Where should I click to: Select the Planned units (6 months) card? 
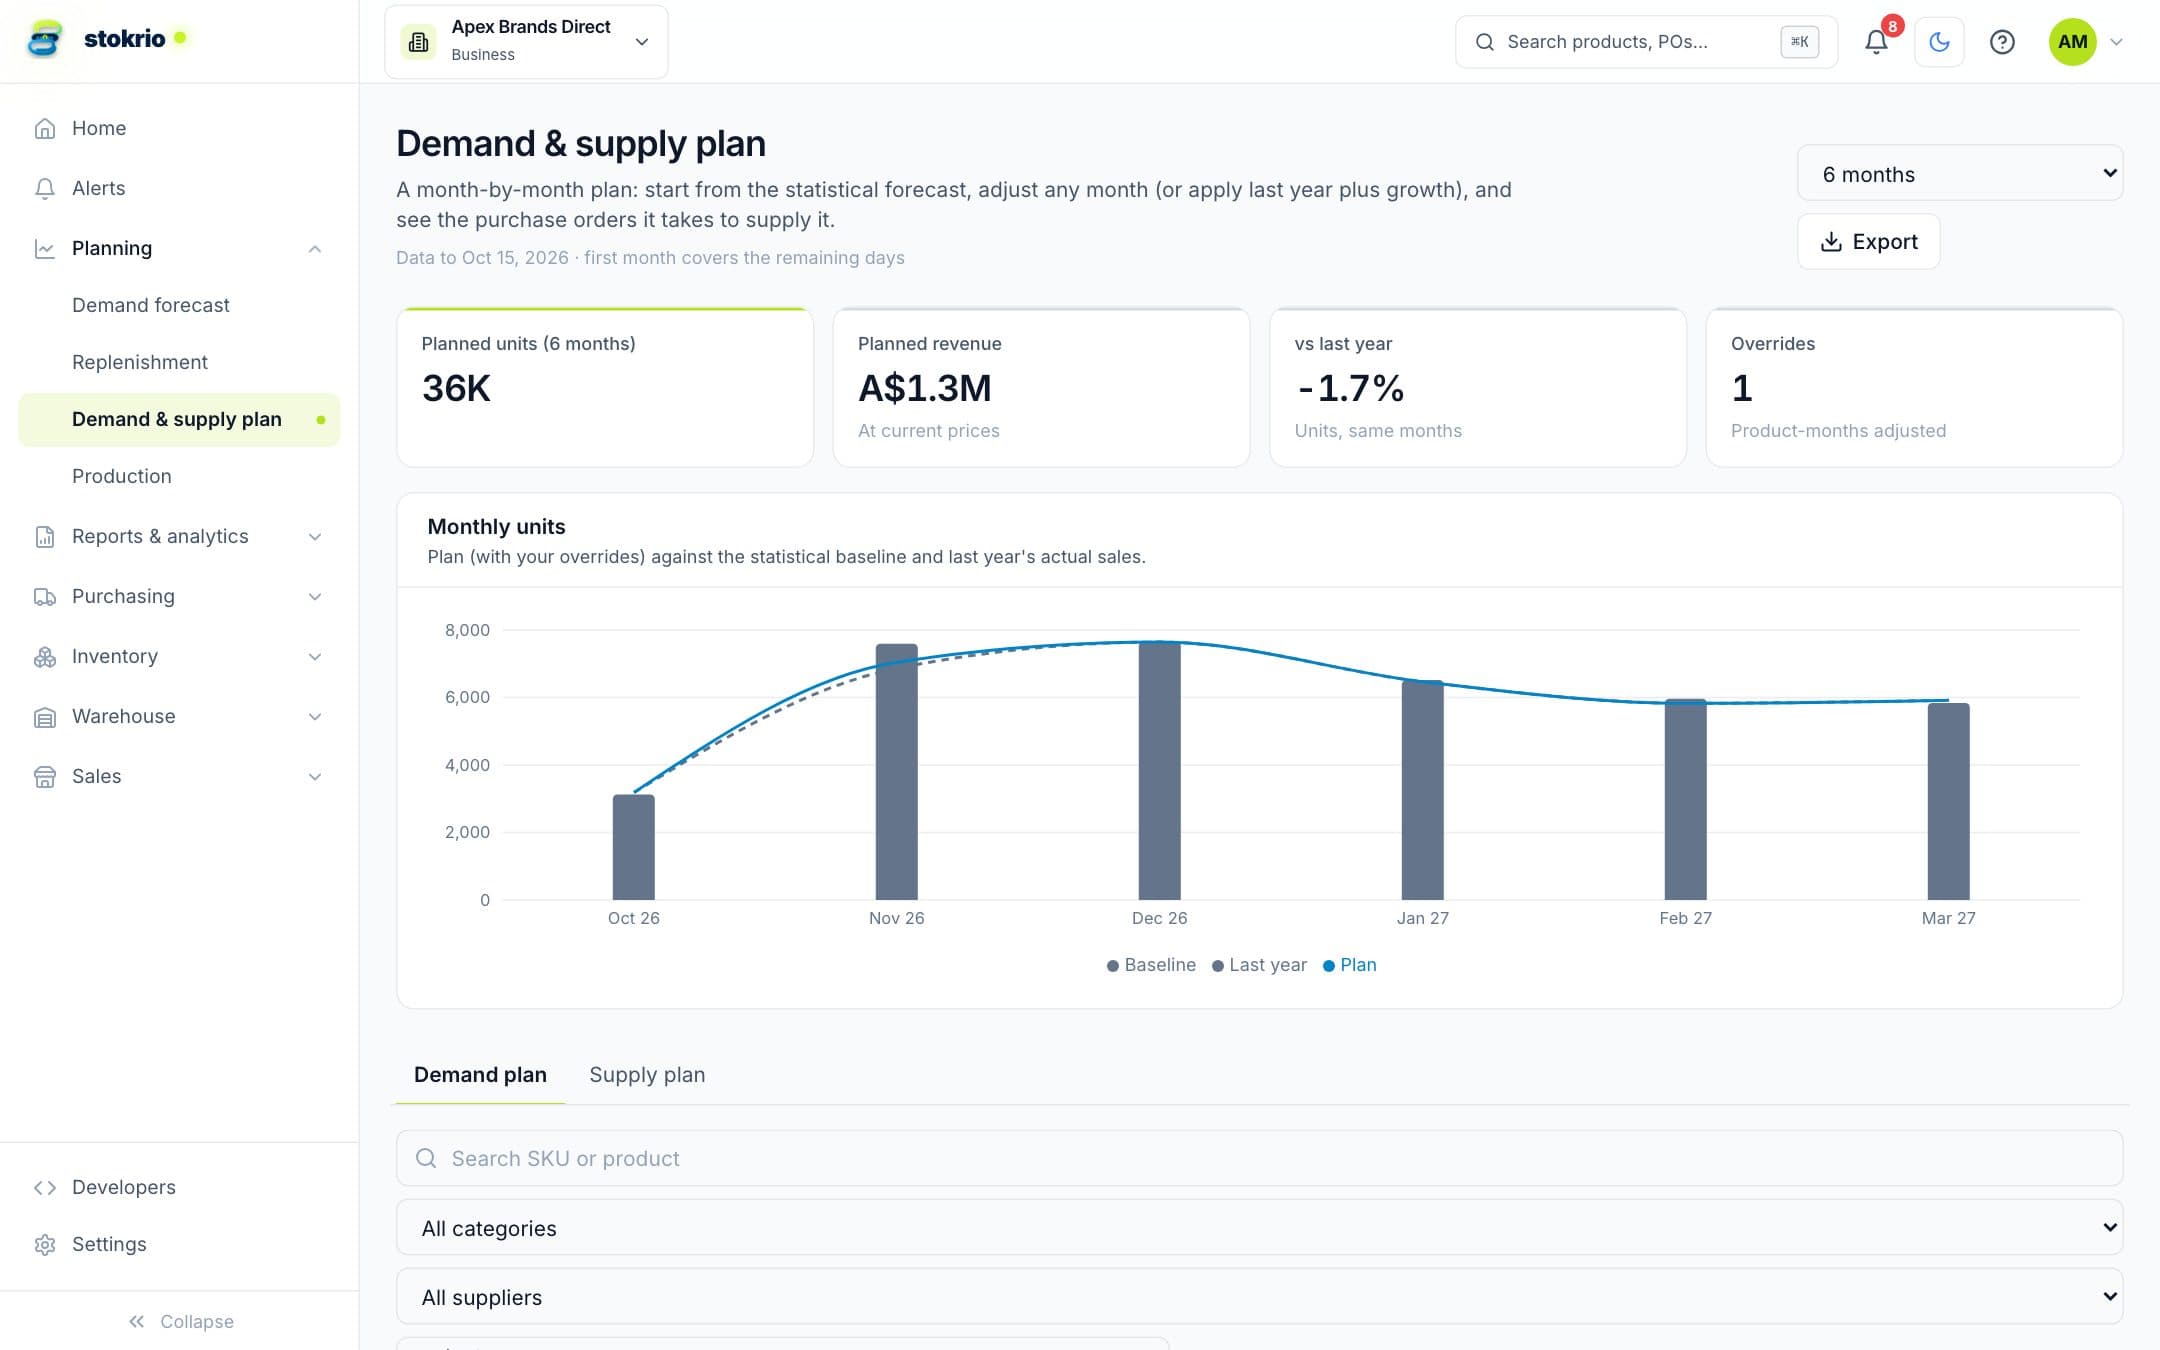(605, 387)
